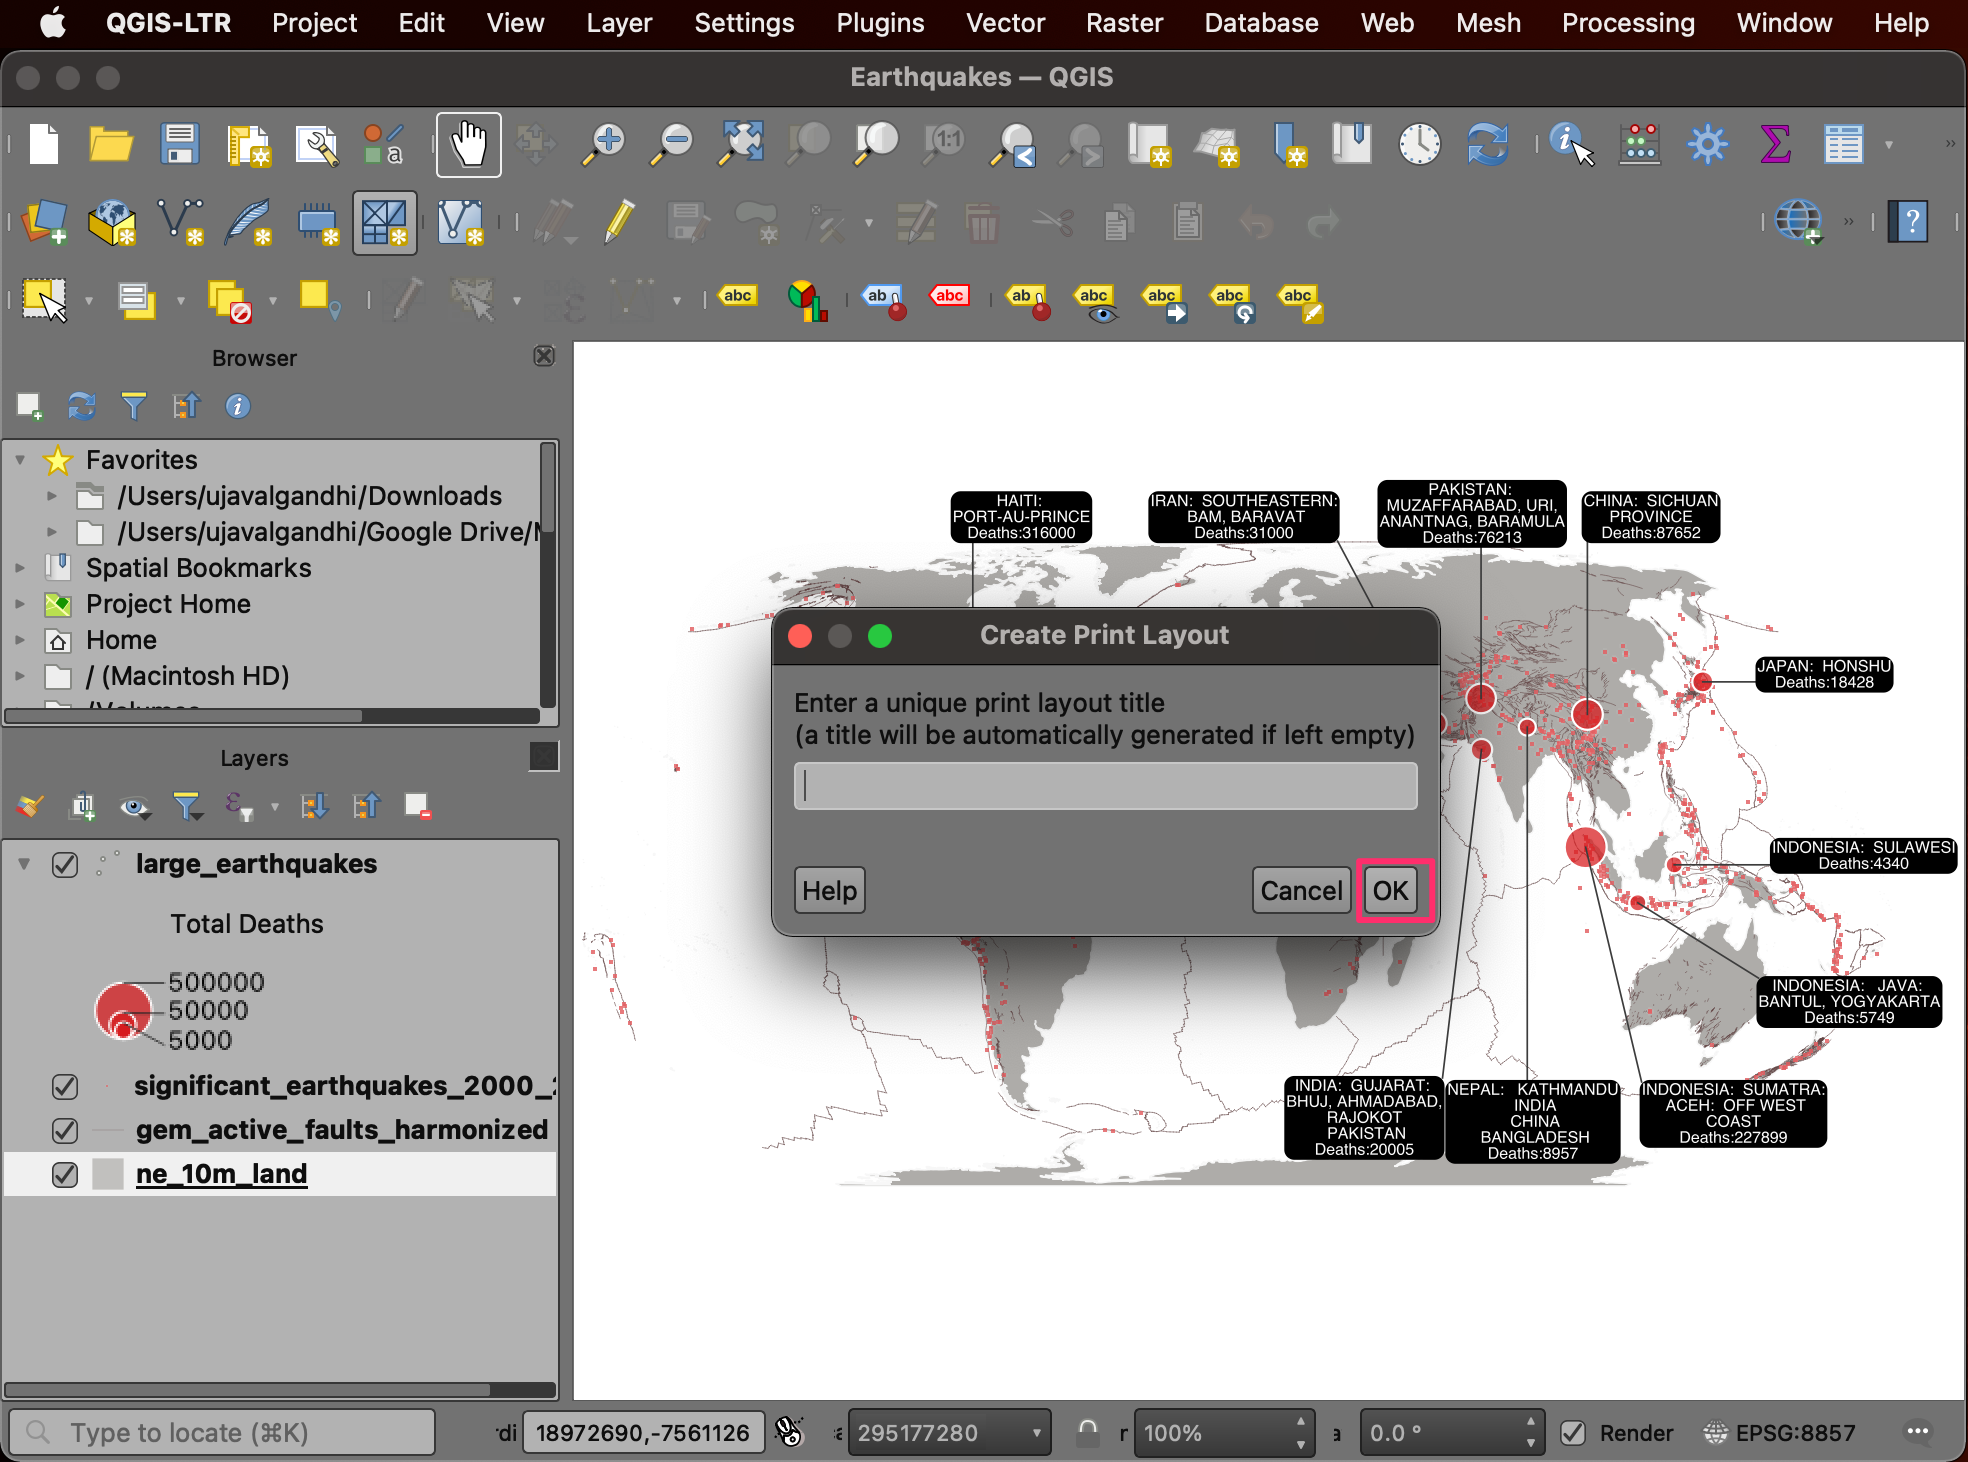The width and height of the screenshot is (1968, 1462).
Task: Click the Browser panel Filter icon
Action: coord(133,406)
